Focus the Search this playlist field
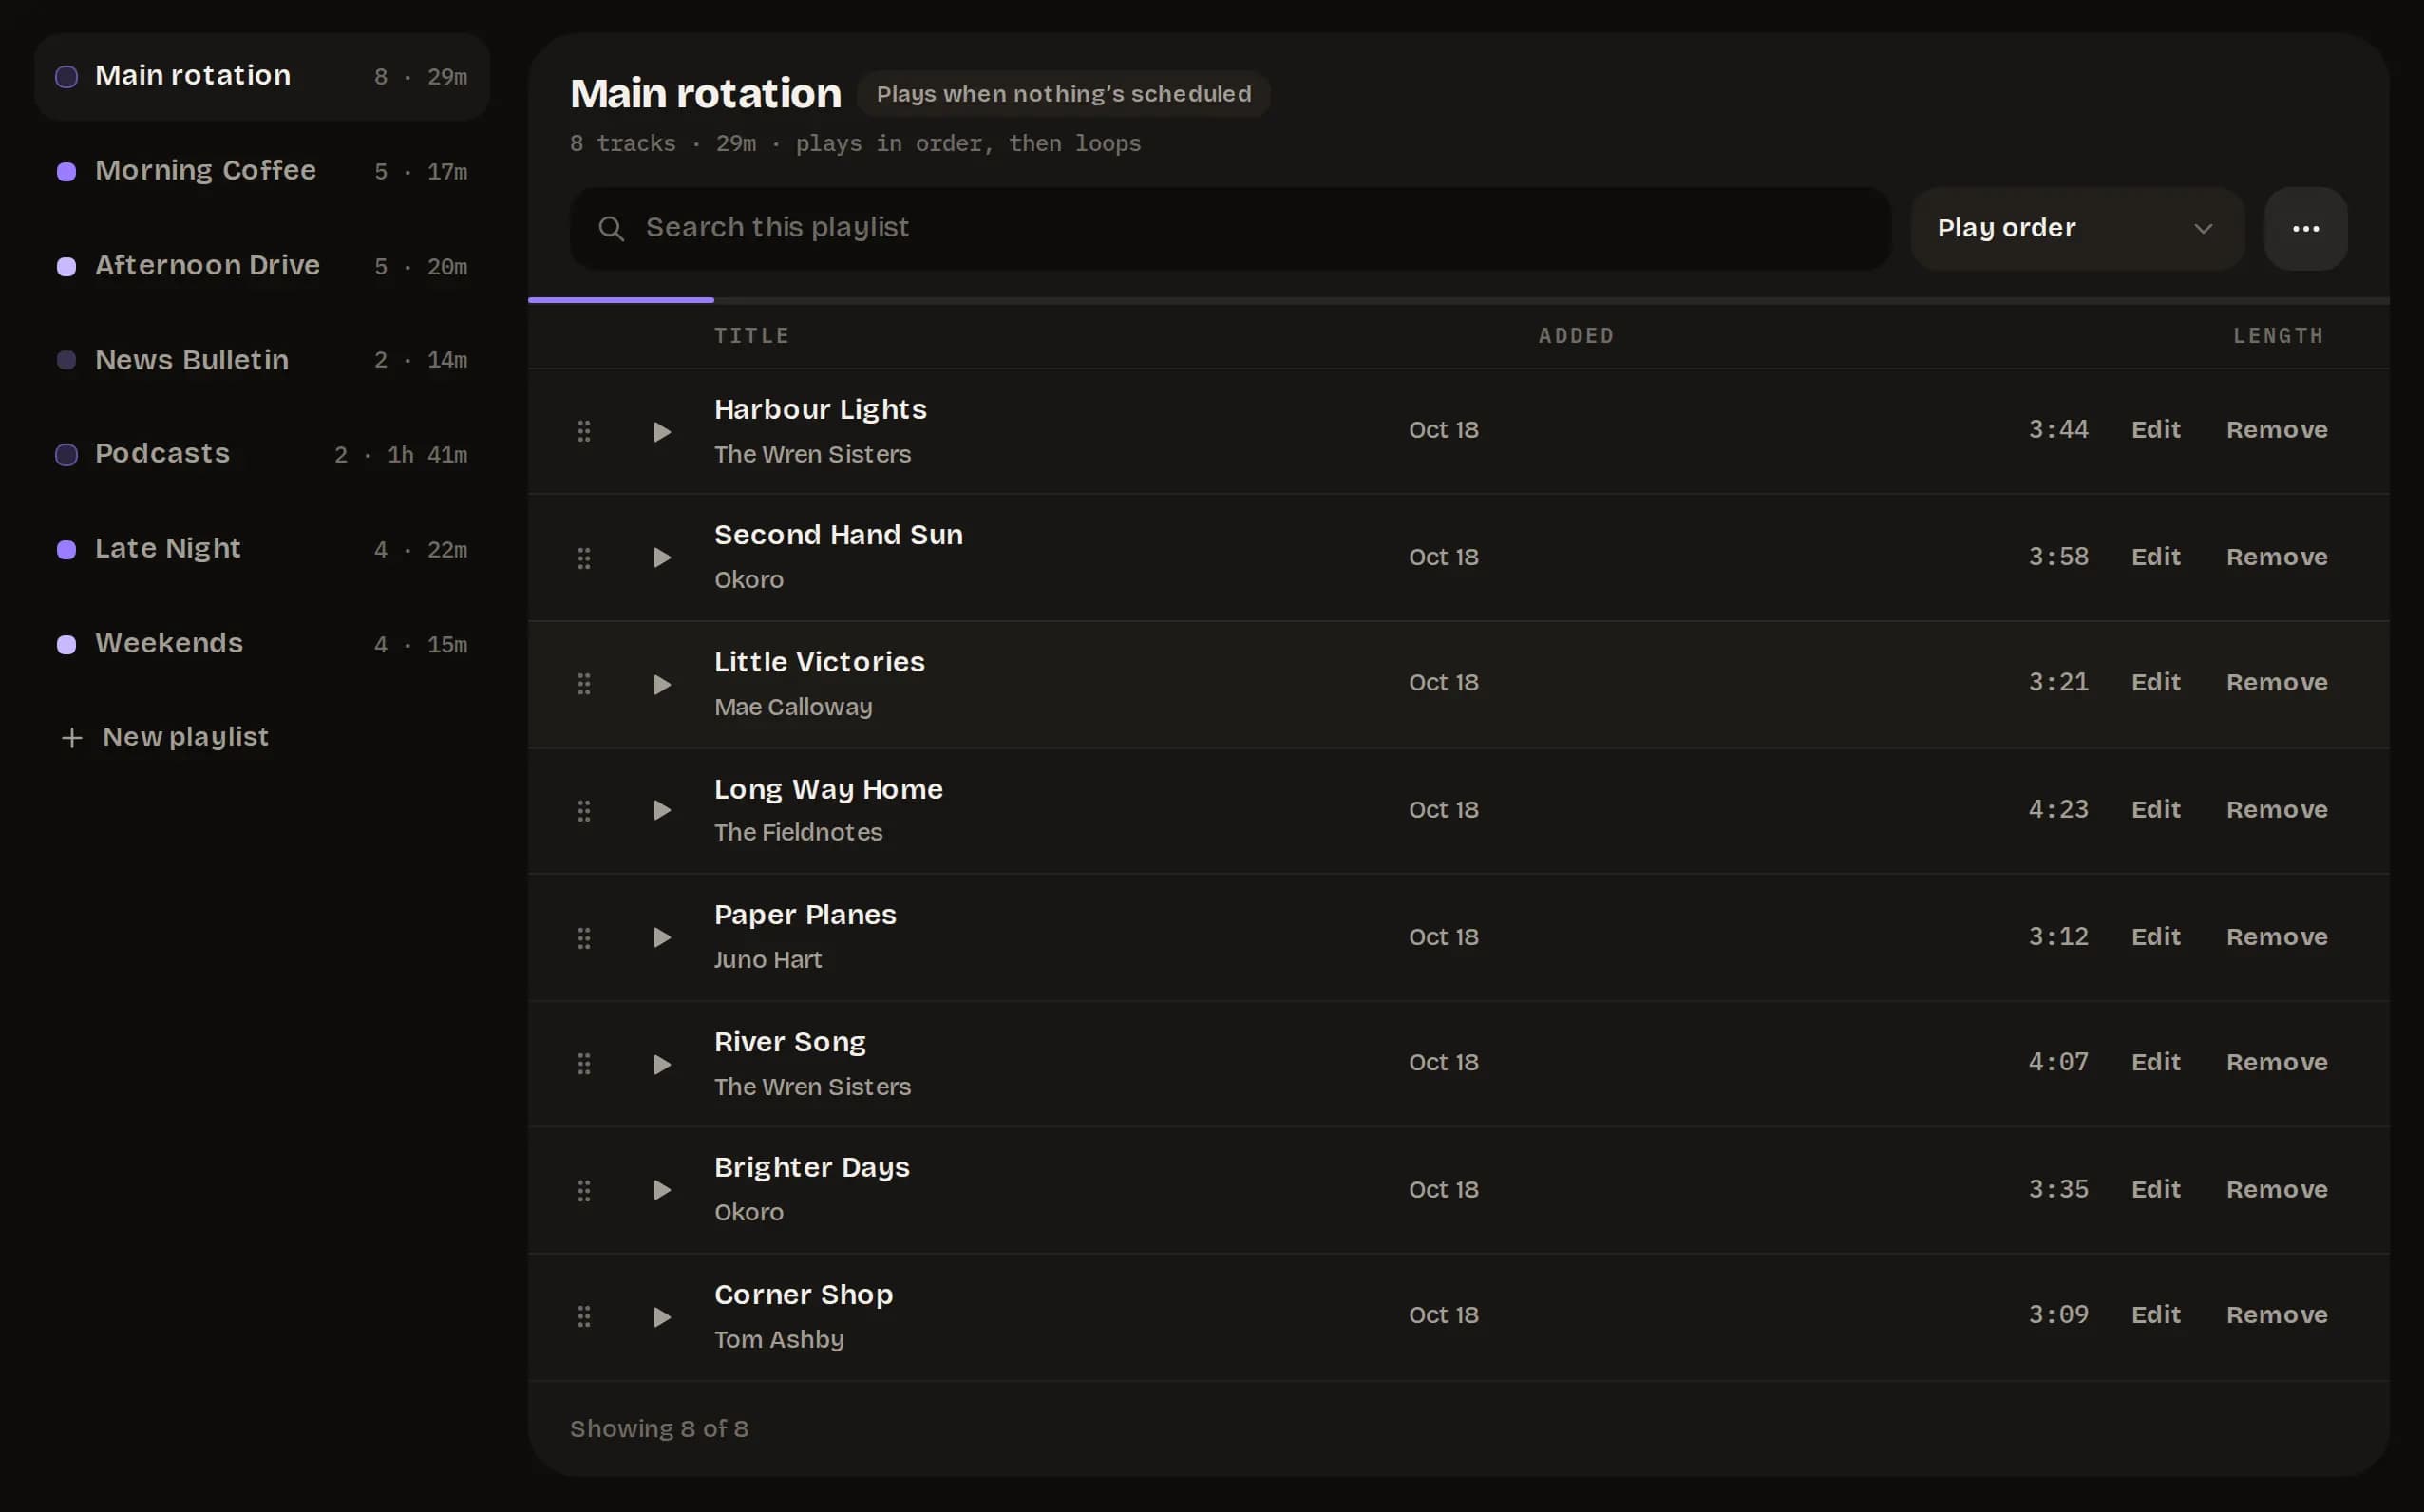This screenshot has height=1512, width=2424. (1230, 228)
